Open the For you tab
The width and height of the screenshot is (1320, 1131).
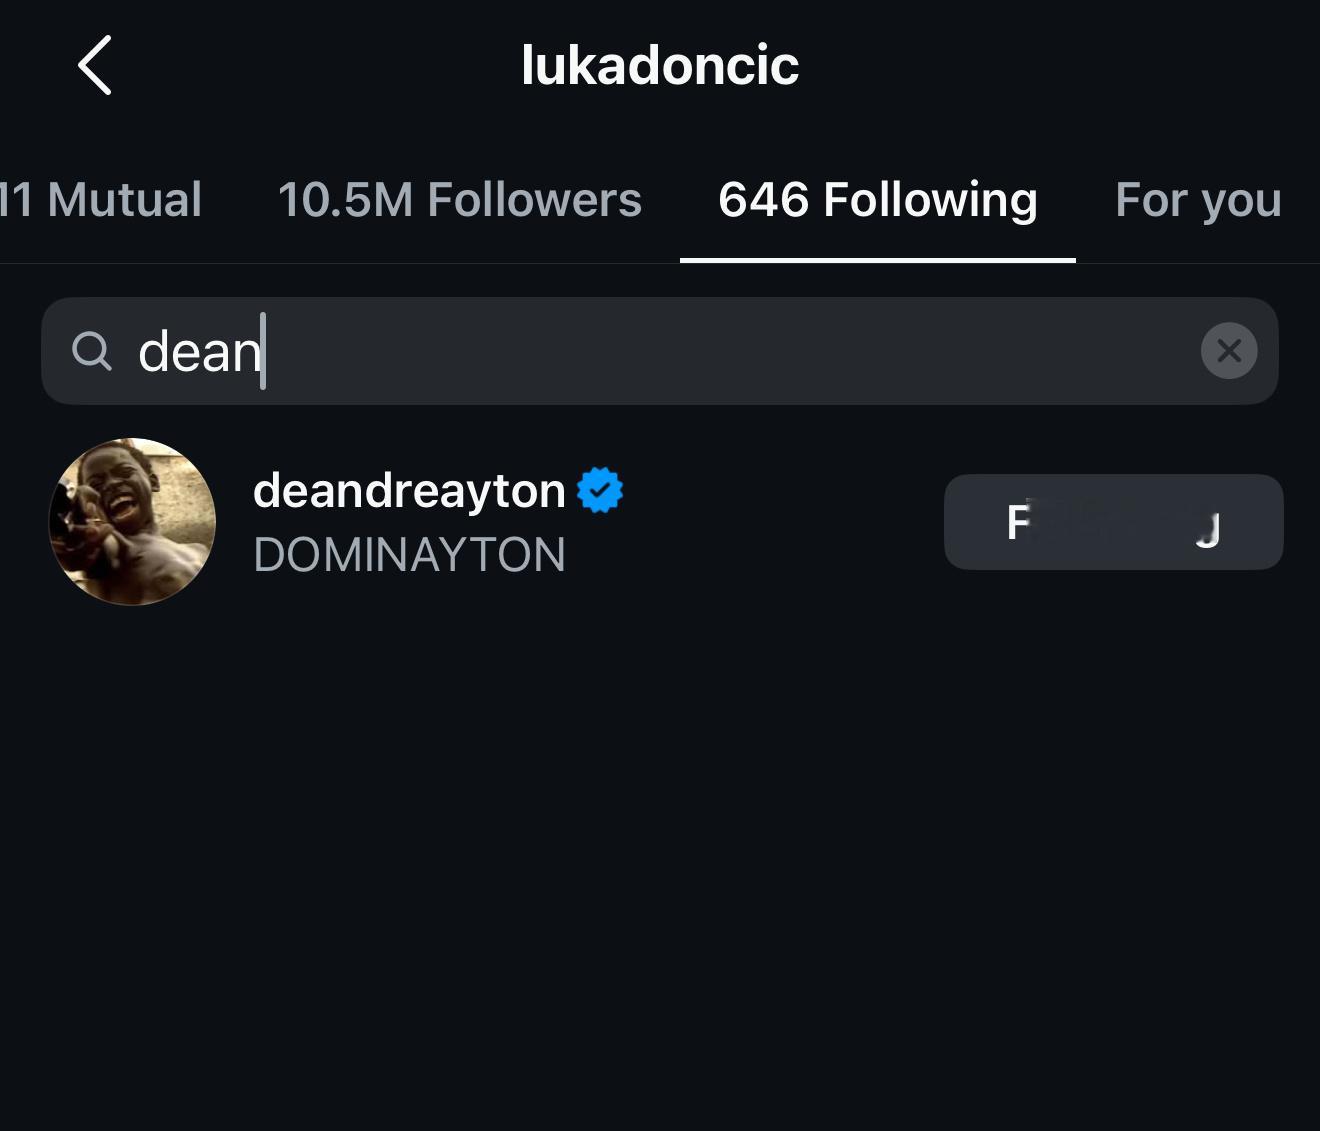pyautogui.click(x=1198, y=199)
